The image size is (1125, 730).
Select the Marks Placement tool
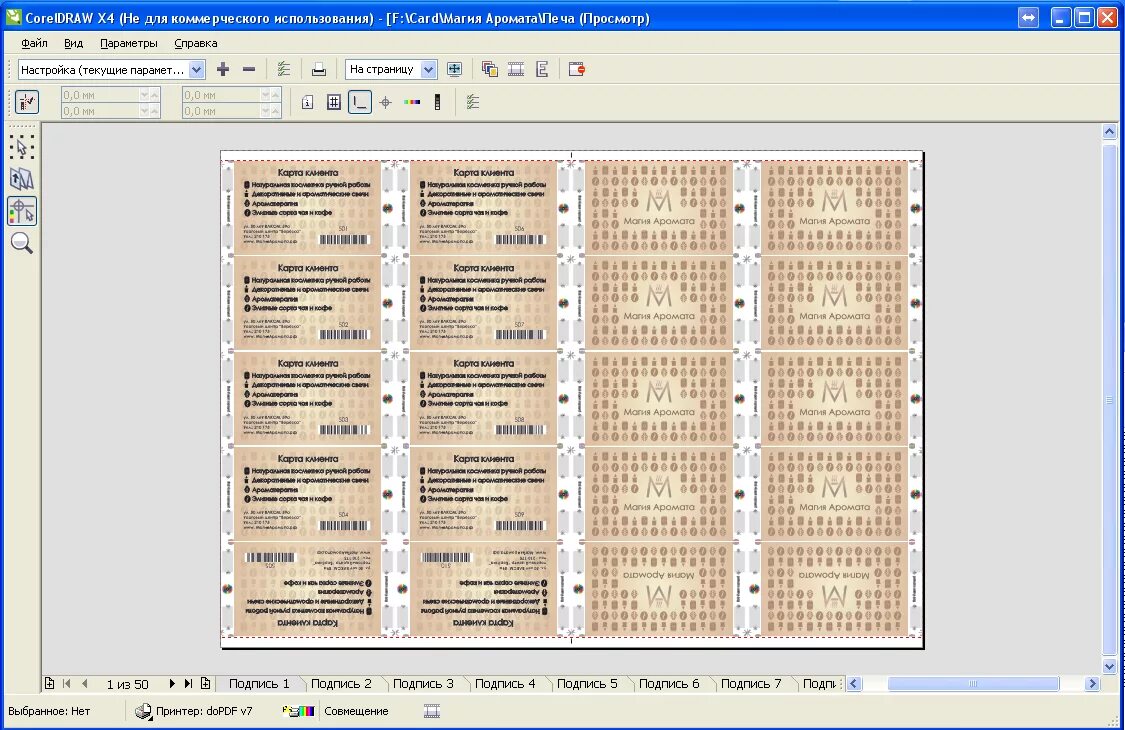(22, 211)
